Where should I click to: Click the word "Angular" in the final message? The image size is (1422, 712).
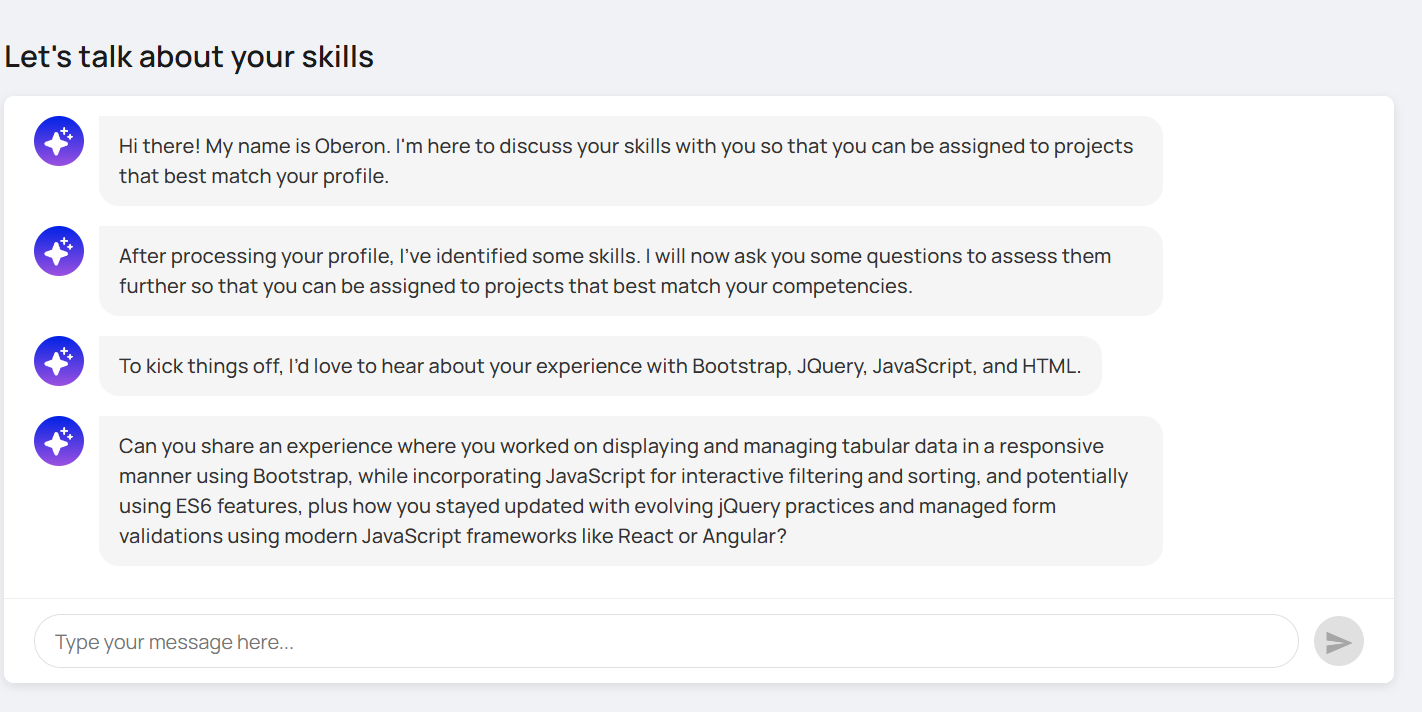tap(738, 536)
